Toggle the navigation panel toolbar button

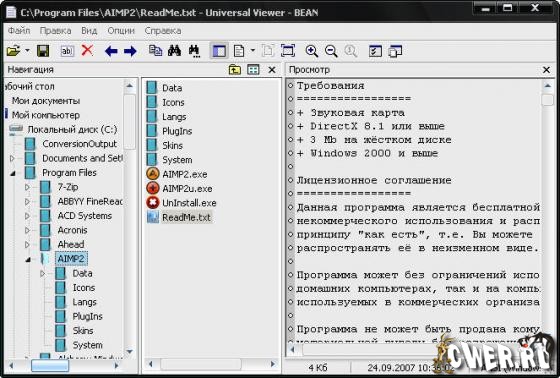pos(219,51)
